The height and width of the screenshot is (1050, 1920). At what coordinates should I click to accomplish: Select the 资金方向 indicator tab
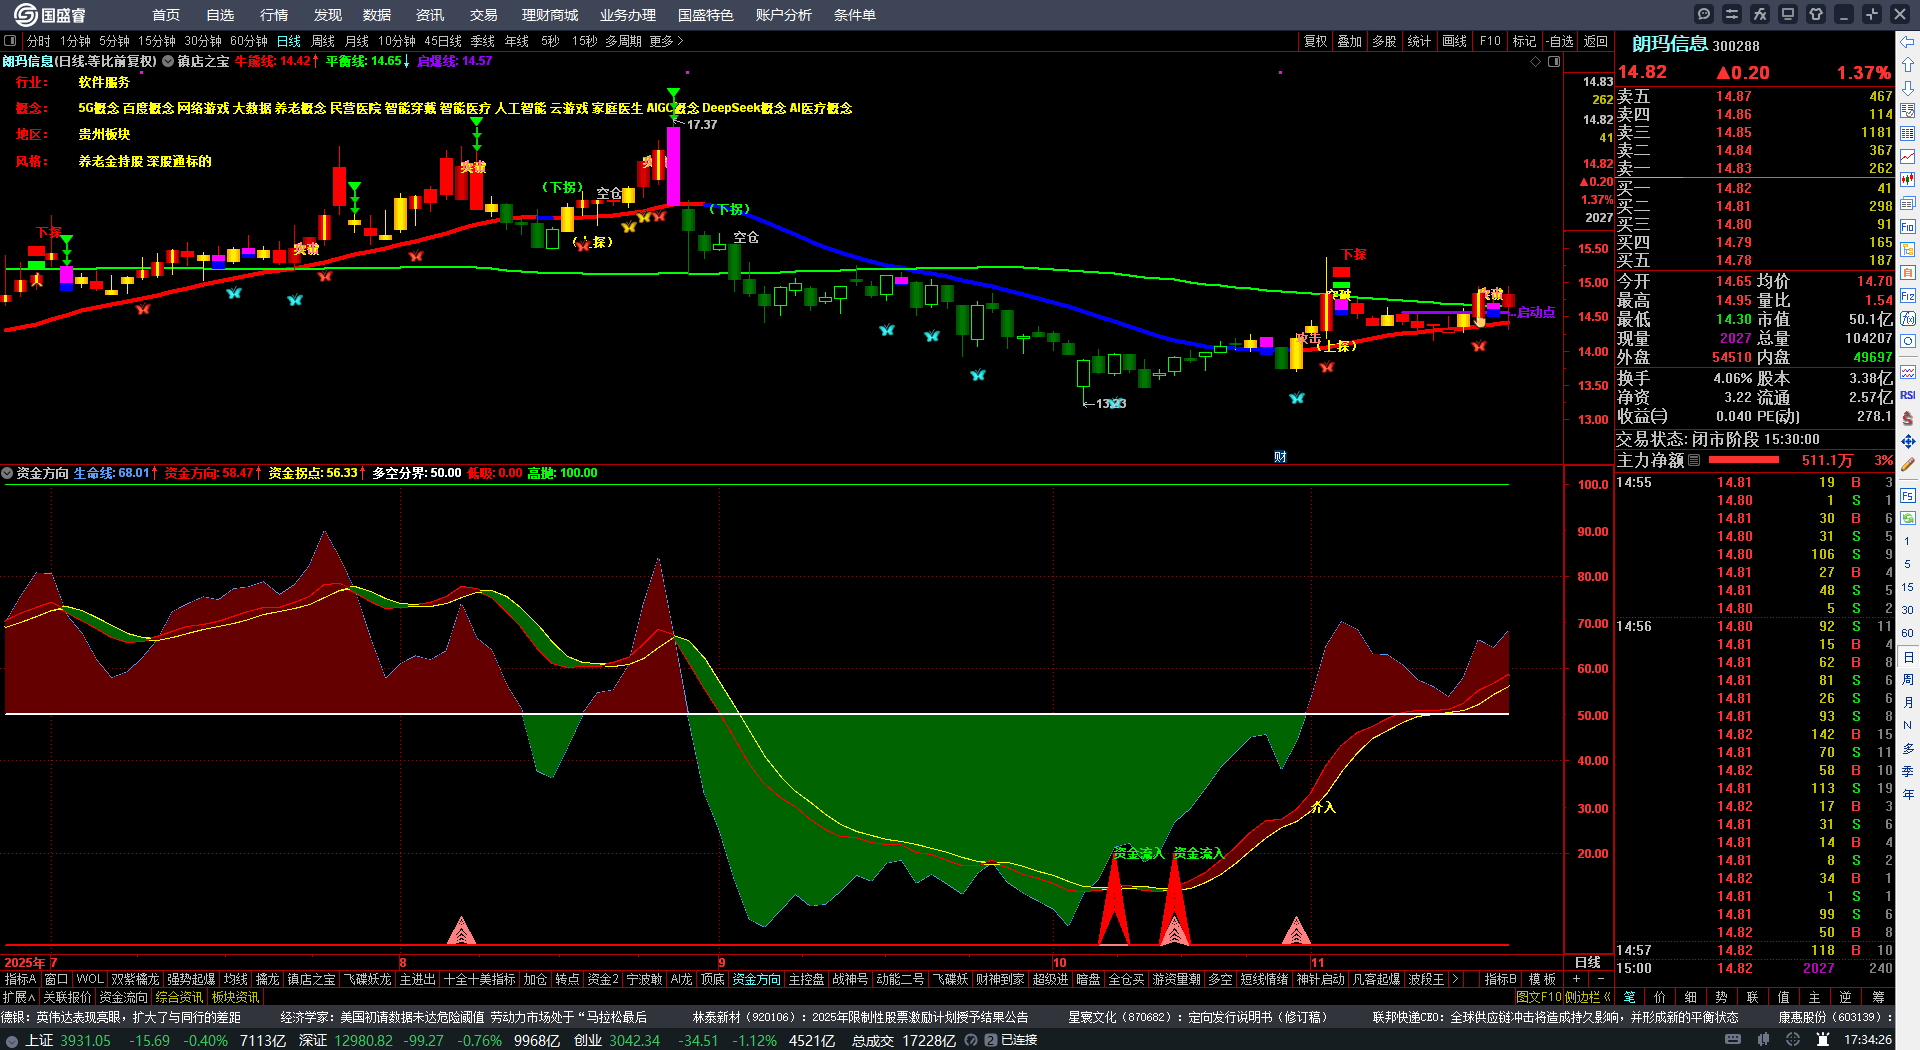[756, 979]
